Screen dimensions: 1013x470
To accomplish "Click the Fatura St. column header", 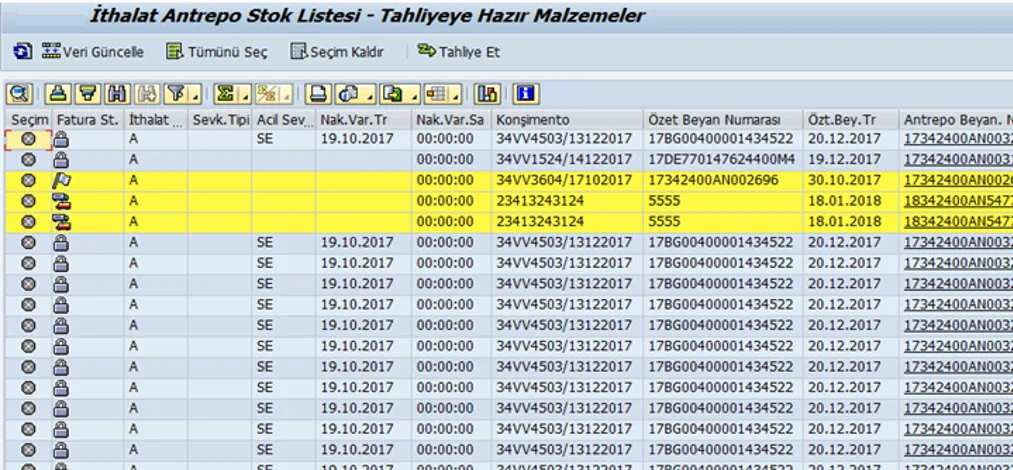I will pos(87,120).
